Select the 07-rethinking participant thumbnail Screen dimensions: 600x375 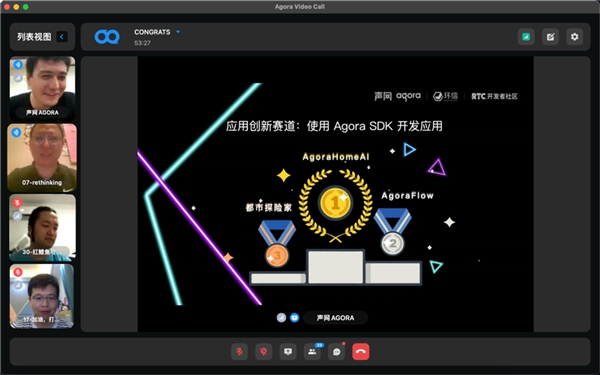(x=42, y=157)
